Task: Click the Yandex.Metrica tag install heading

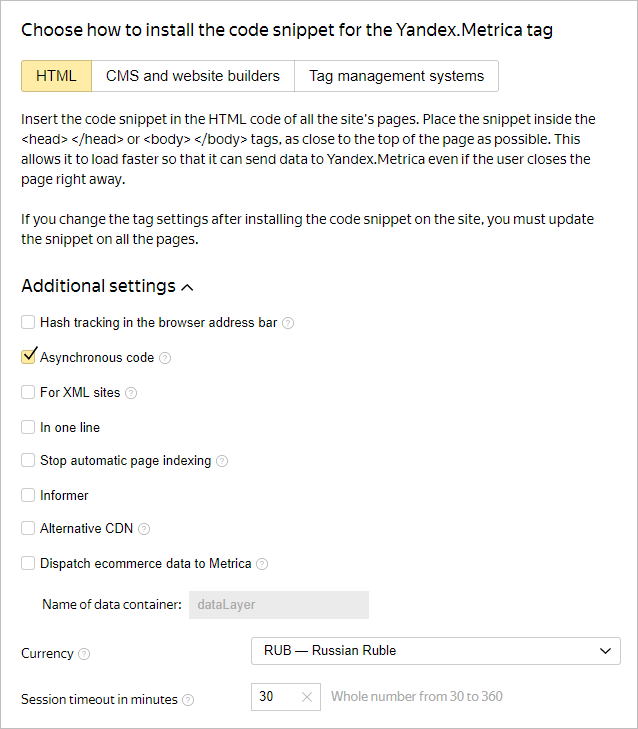Action: (x=287, y=30)
